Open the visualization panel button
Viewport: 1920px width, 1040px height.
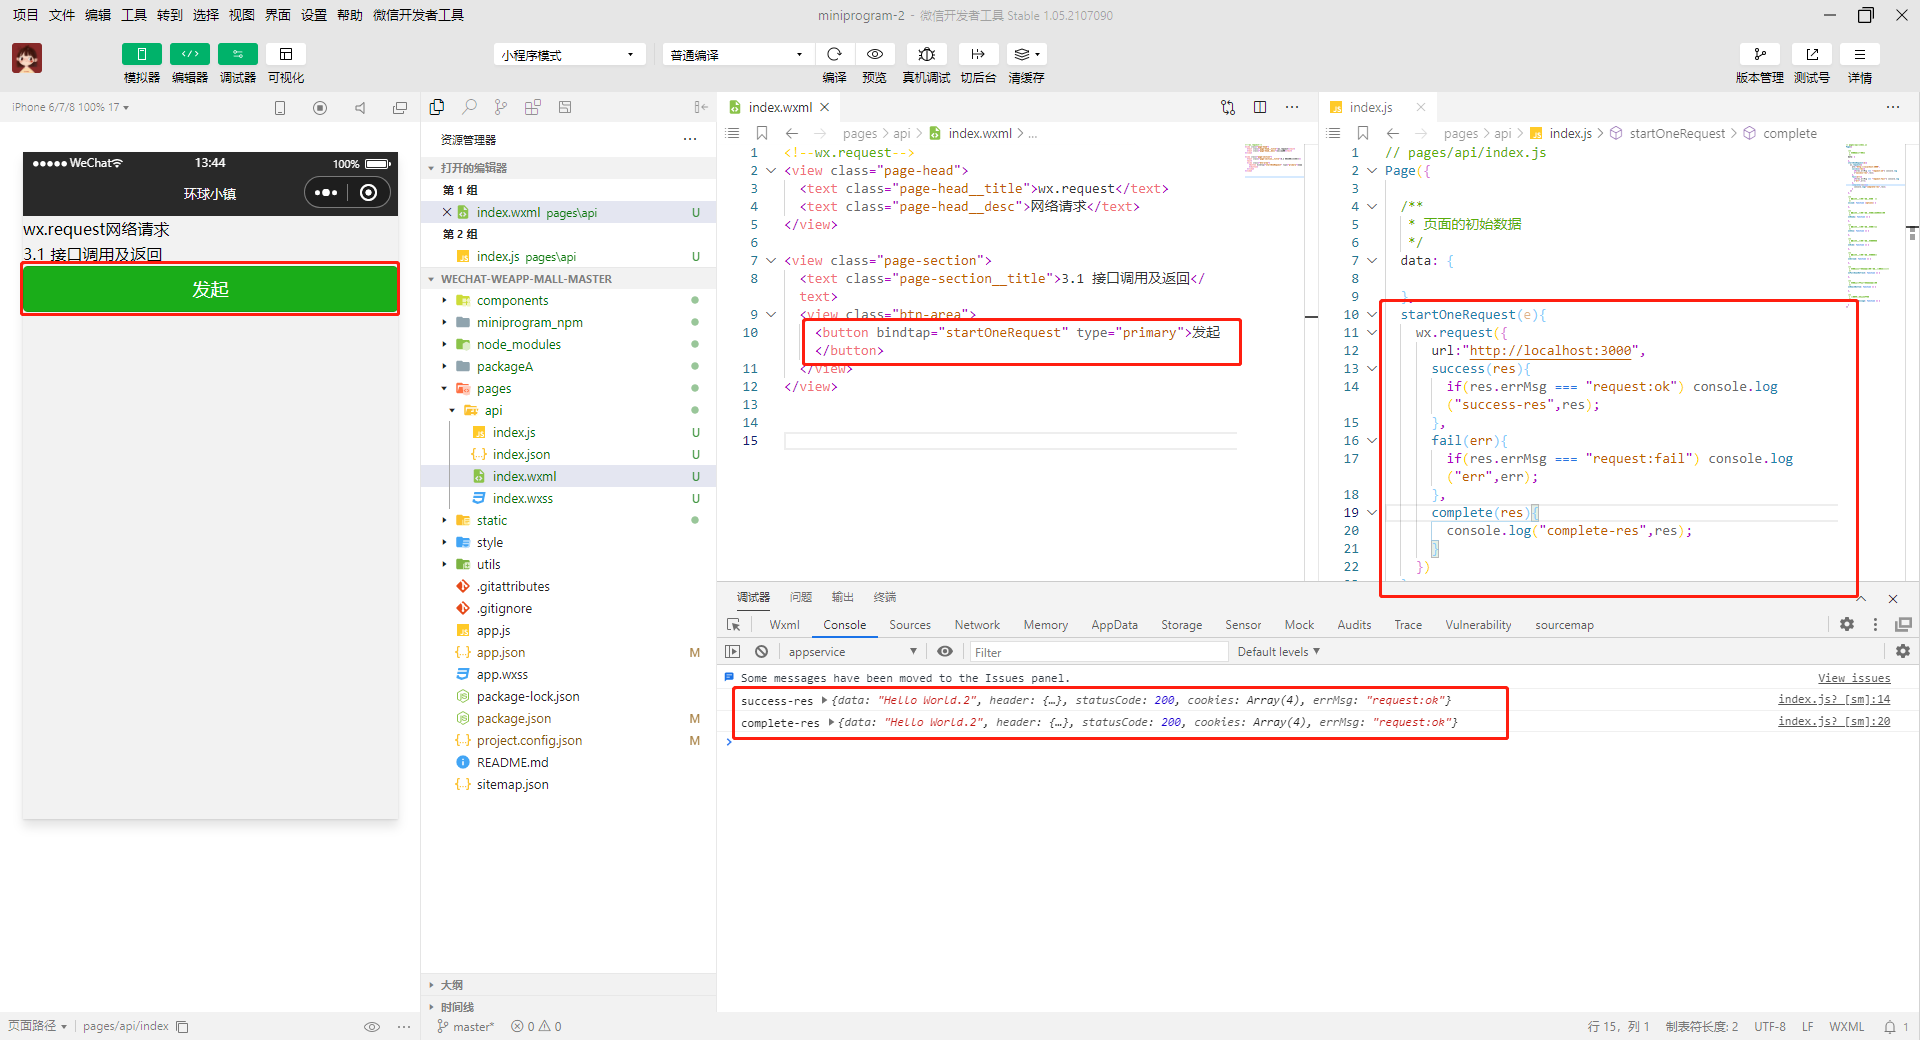(x=285, y=54)
